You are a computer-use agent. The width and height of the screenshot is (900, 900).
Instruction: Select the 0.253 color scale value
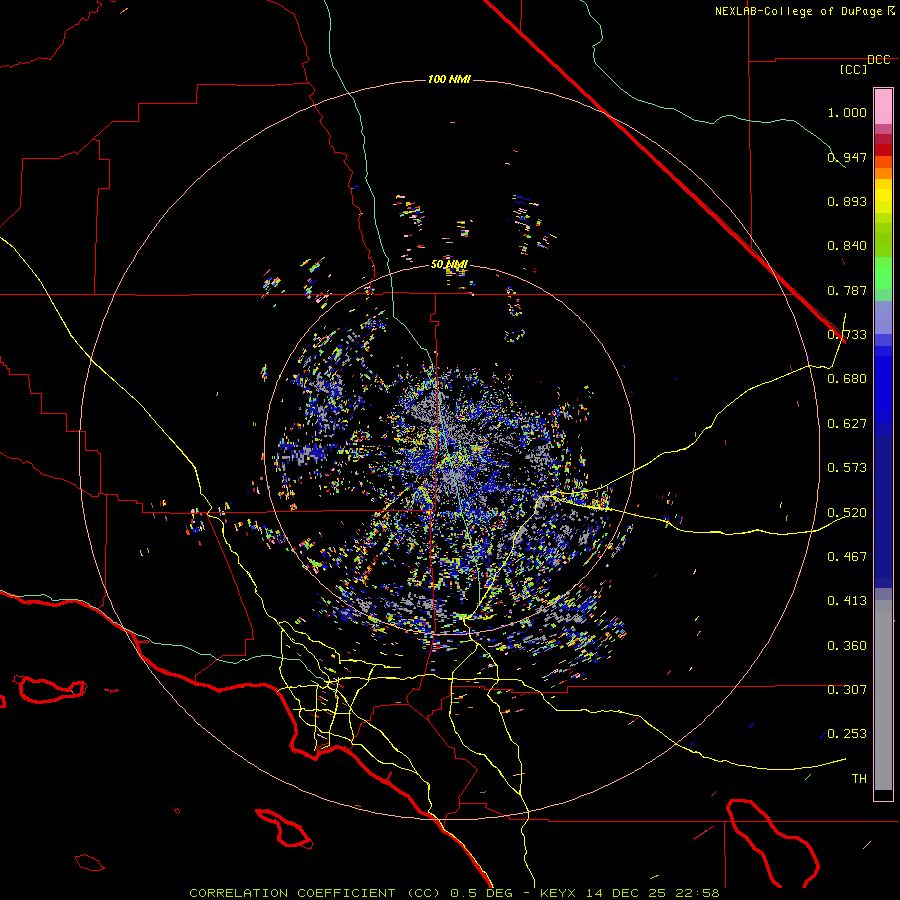847,734
